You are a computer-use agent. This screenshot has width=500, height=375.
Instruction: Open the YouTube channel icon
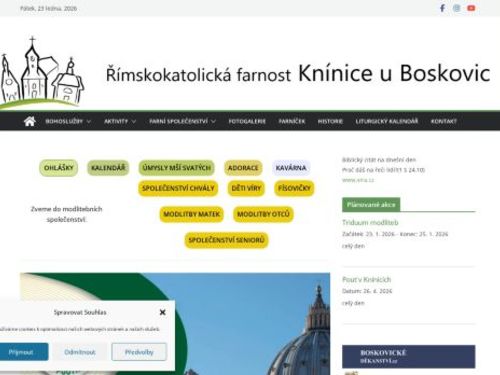click(471, 8)
